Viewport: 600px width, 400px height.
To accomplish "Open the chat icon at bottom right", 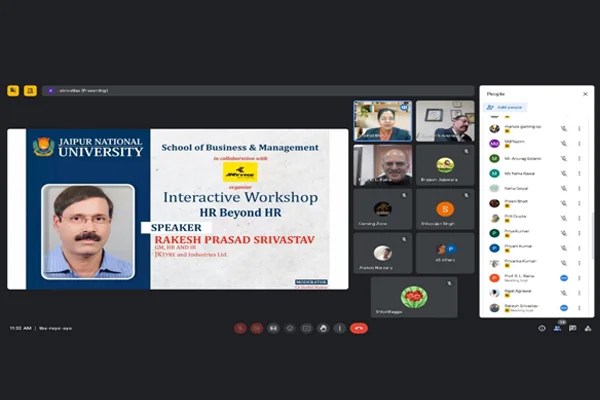I will click(572, 328).
